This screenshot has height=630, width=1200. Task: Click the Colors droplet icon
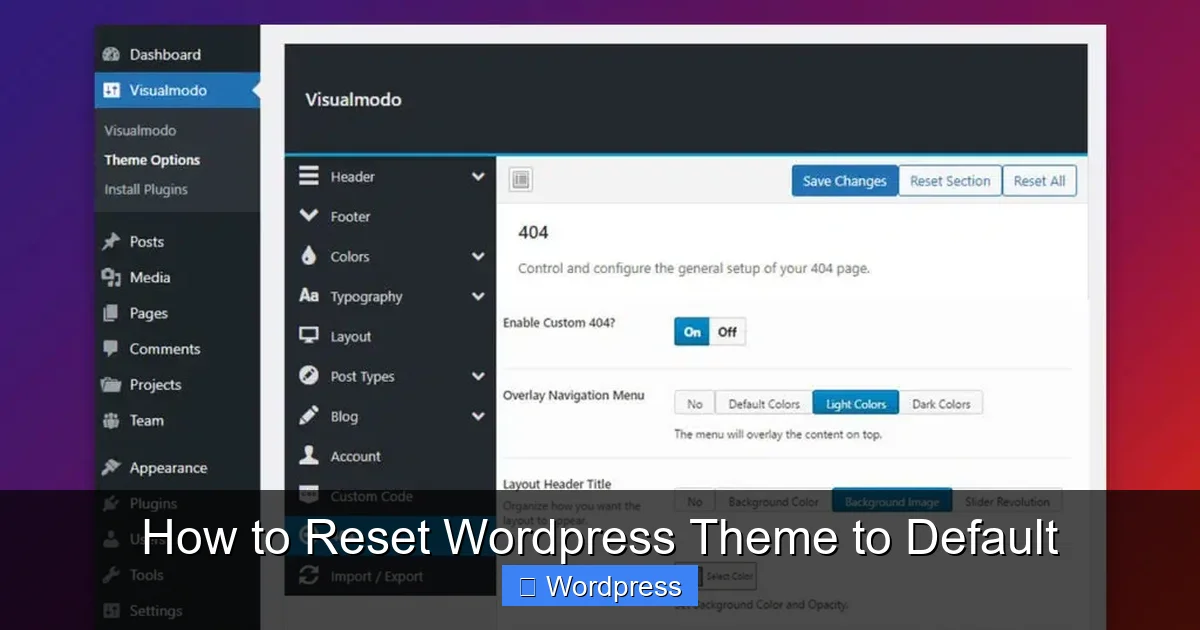(x=309, y=256)
